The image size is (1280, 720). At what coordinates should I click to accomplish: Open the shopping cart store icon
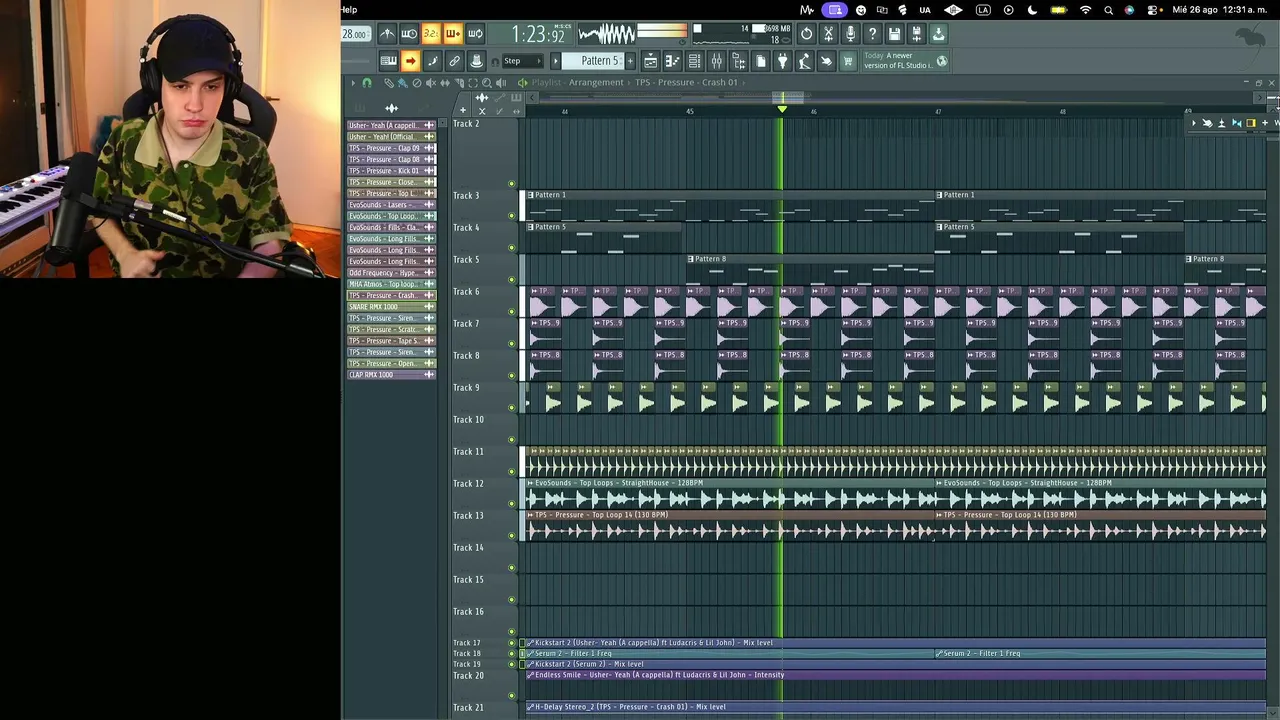point(848,61)
